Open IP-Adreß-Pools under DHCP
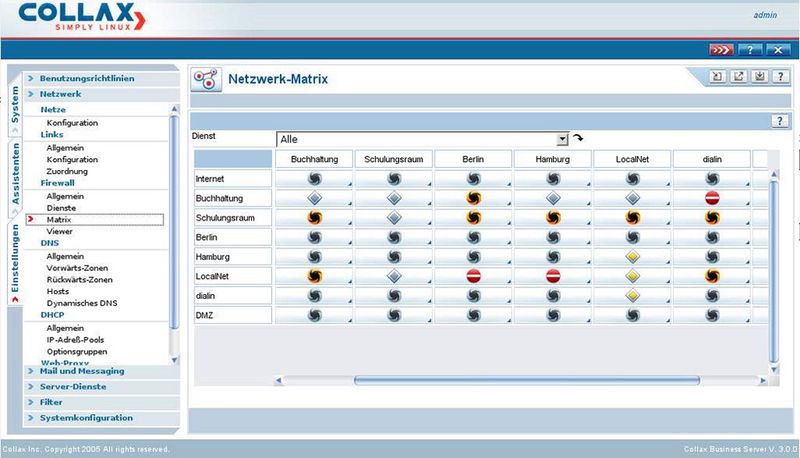 click(75, 340)
